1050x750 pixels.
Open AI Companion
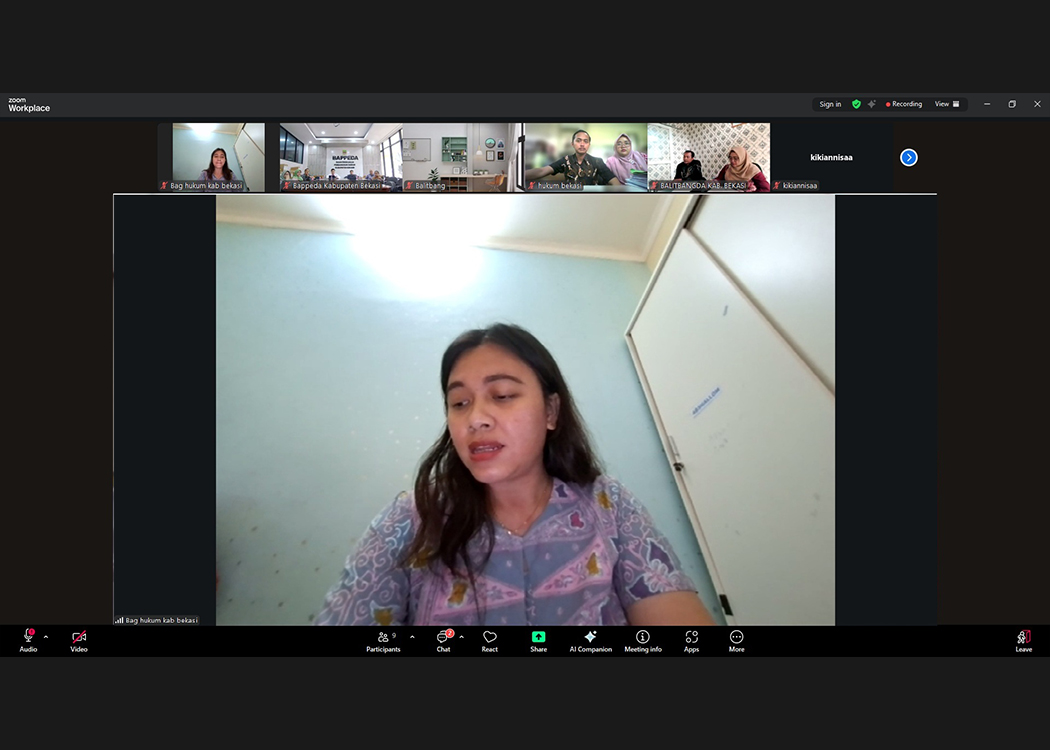(590, 640)
